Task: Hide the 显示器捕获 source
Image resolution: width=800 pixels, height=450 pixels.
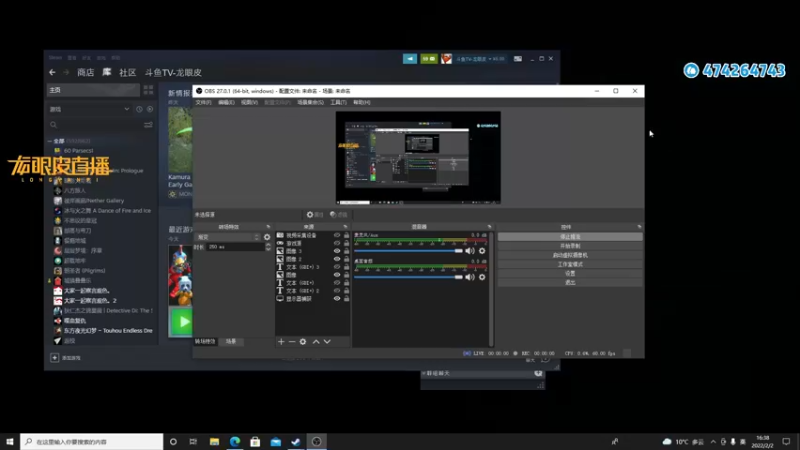Action: 337,298
